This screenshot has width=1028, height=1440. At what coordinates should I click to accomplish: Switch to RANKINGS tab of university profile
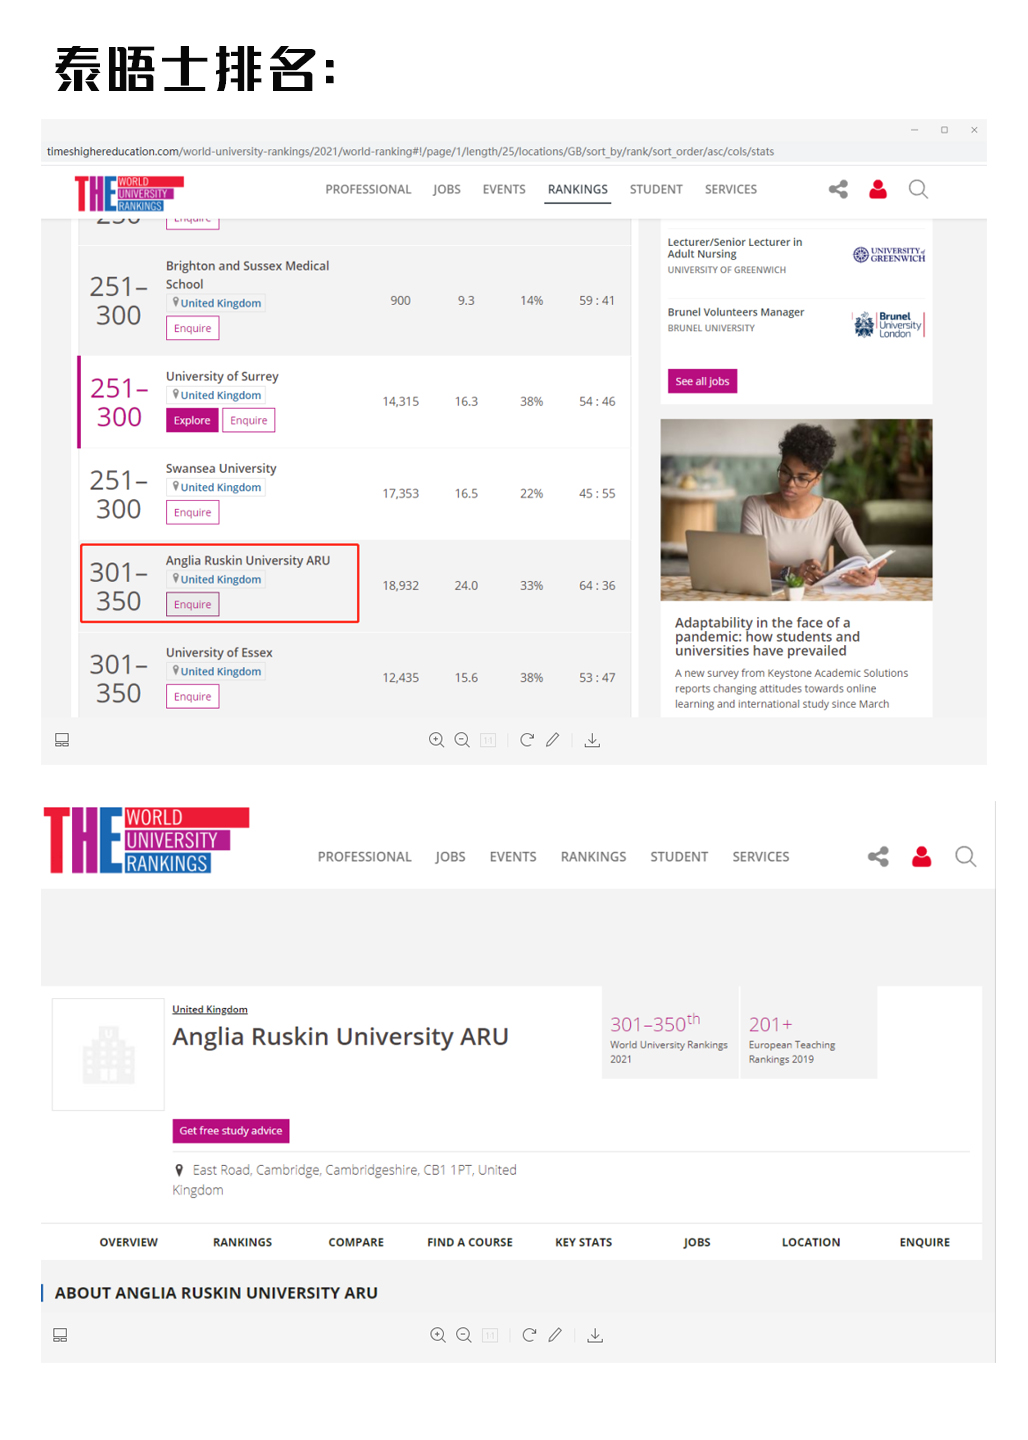(x=243, y=1242)
